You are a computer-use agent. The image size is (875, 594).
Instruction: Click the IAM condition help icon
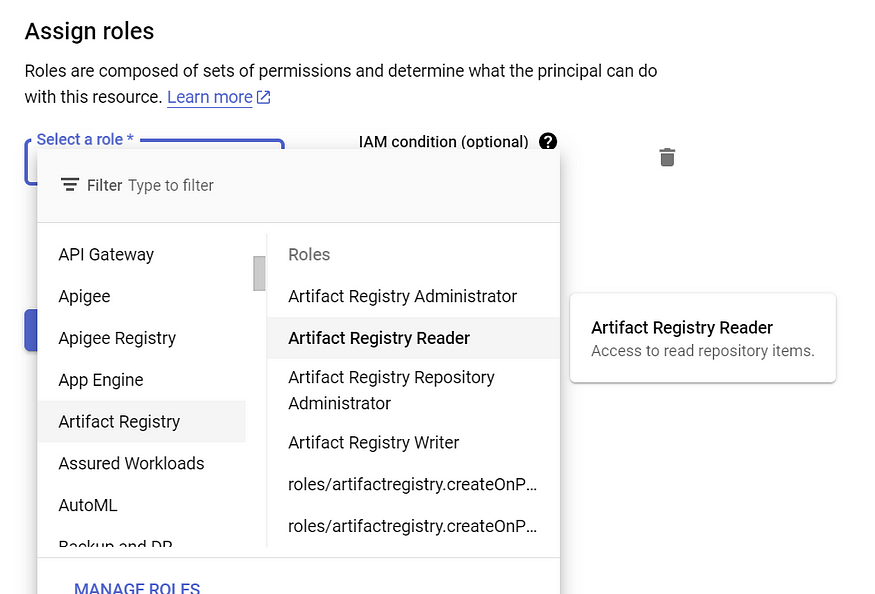[x=548, y=142]
